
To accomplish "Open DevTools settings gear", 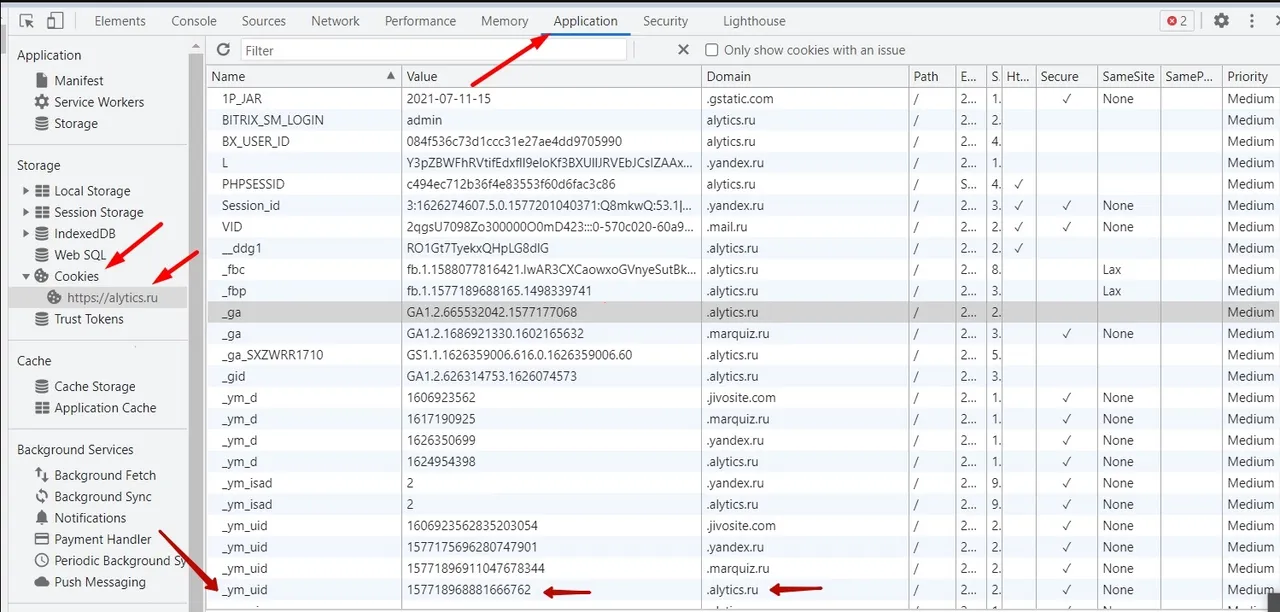I will tap(1221, 20).
